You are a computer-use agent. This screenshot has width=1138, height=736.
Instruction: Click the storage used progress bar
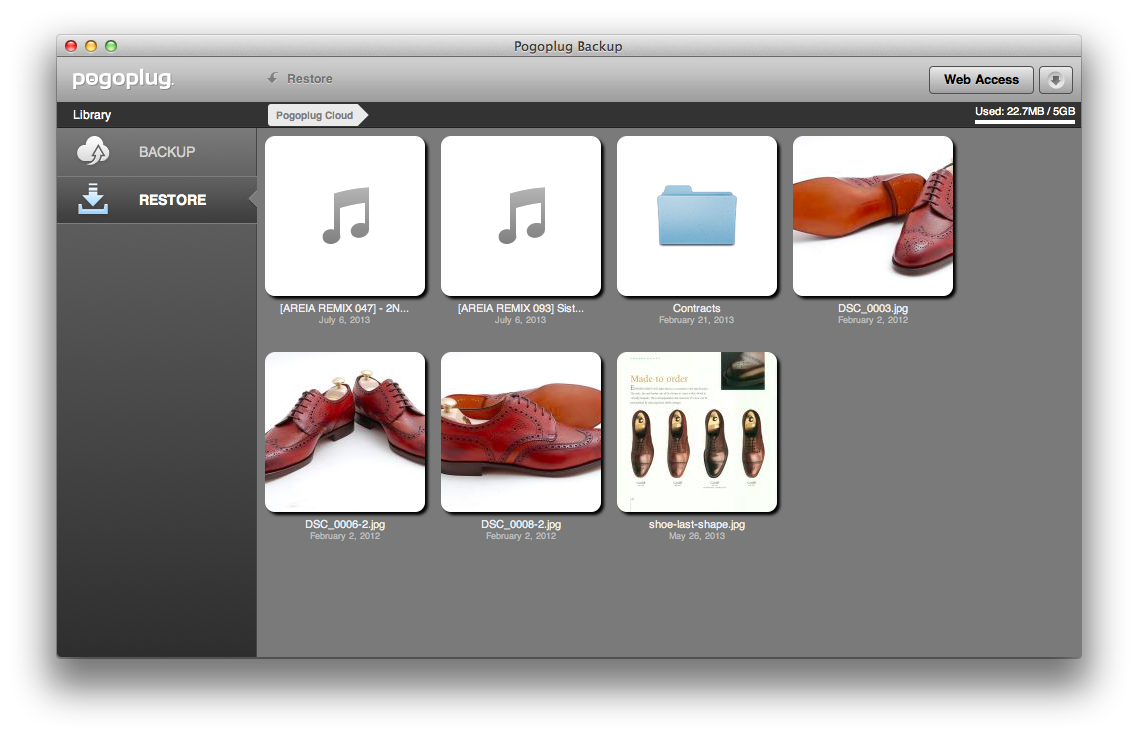click(1025, 122)
